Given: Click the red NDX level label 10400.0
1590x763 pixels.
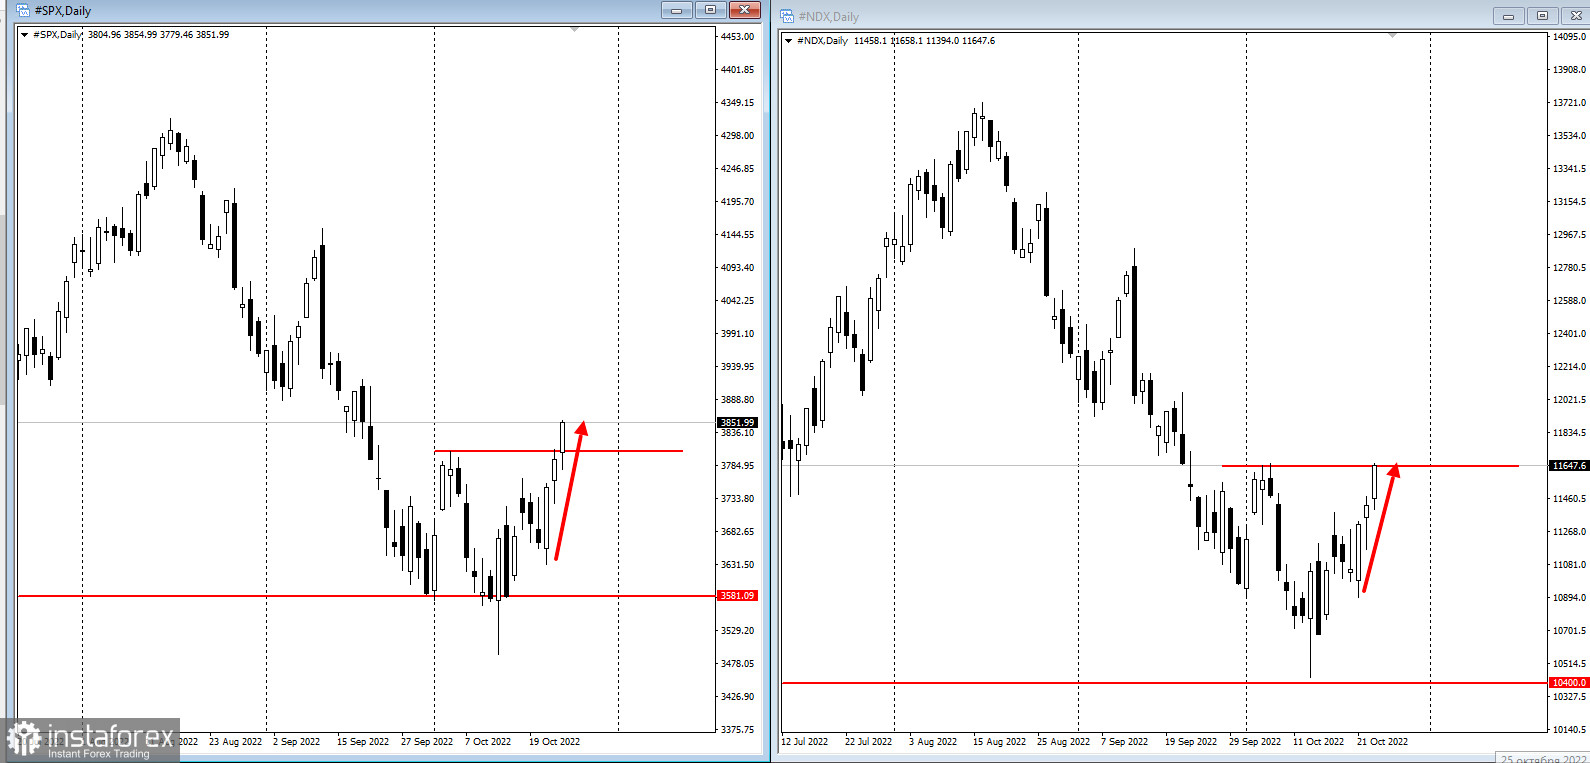Looking at the screenshot, I should (1568, 683).
